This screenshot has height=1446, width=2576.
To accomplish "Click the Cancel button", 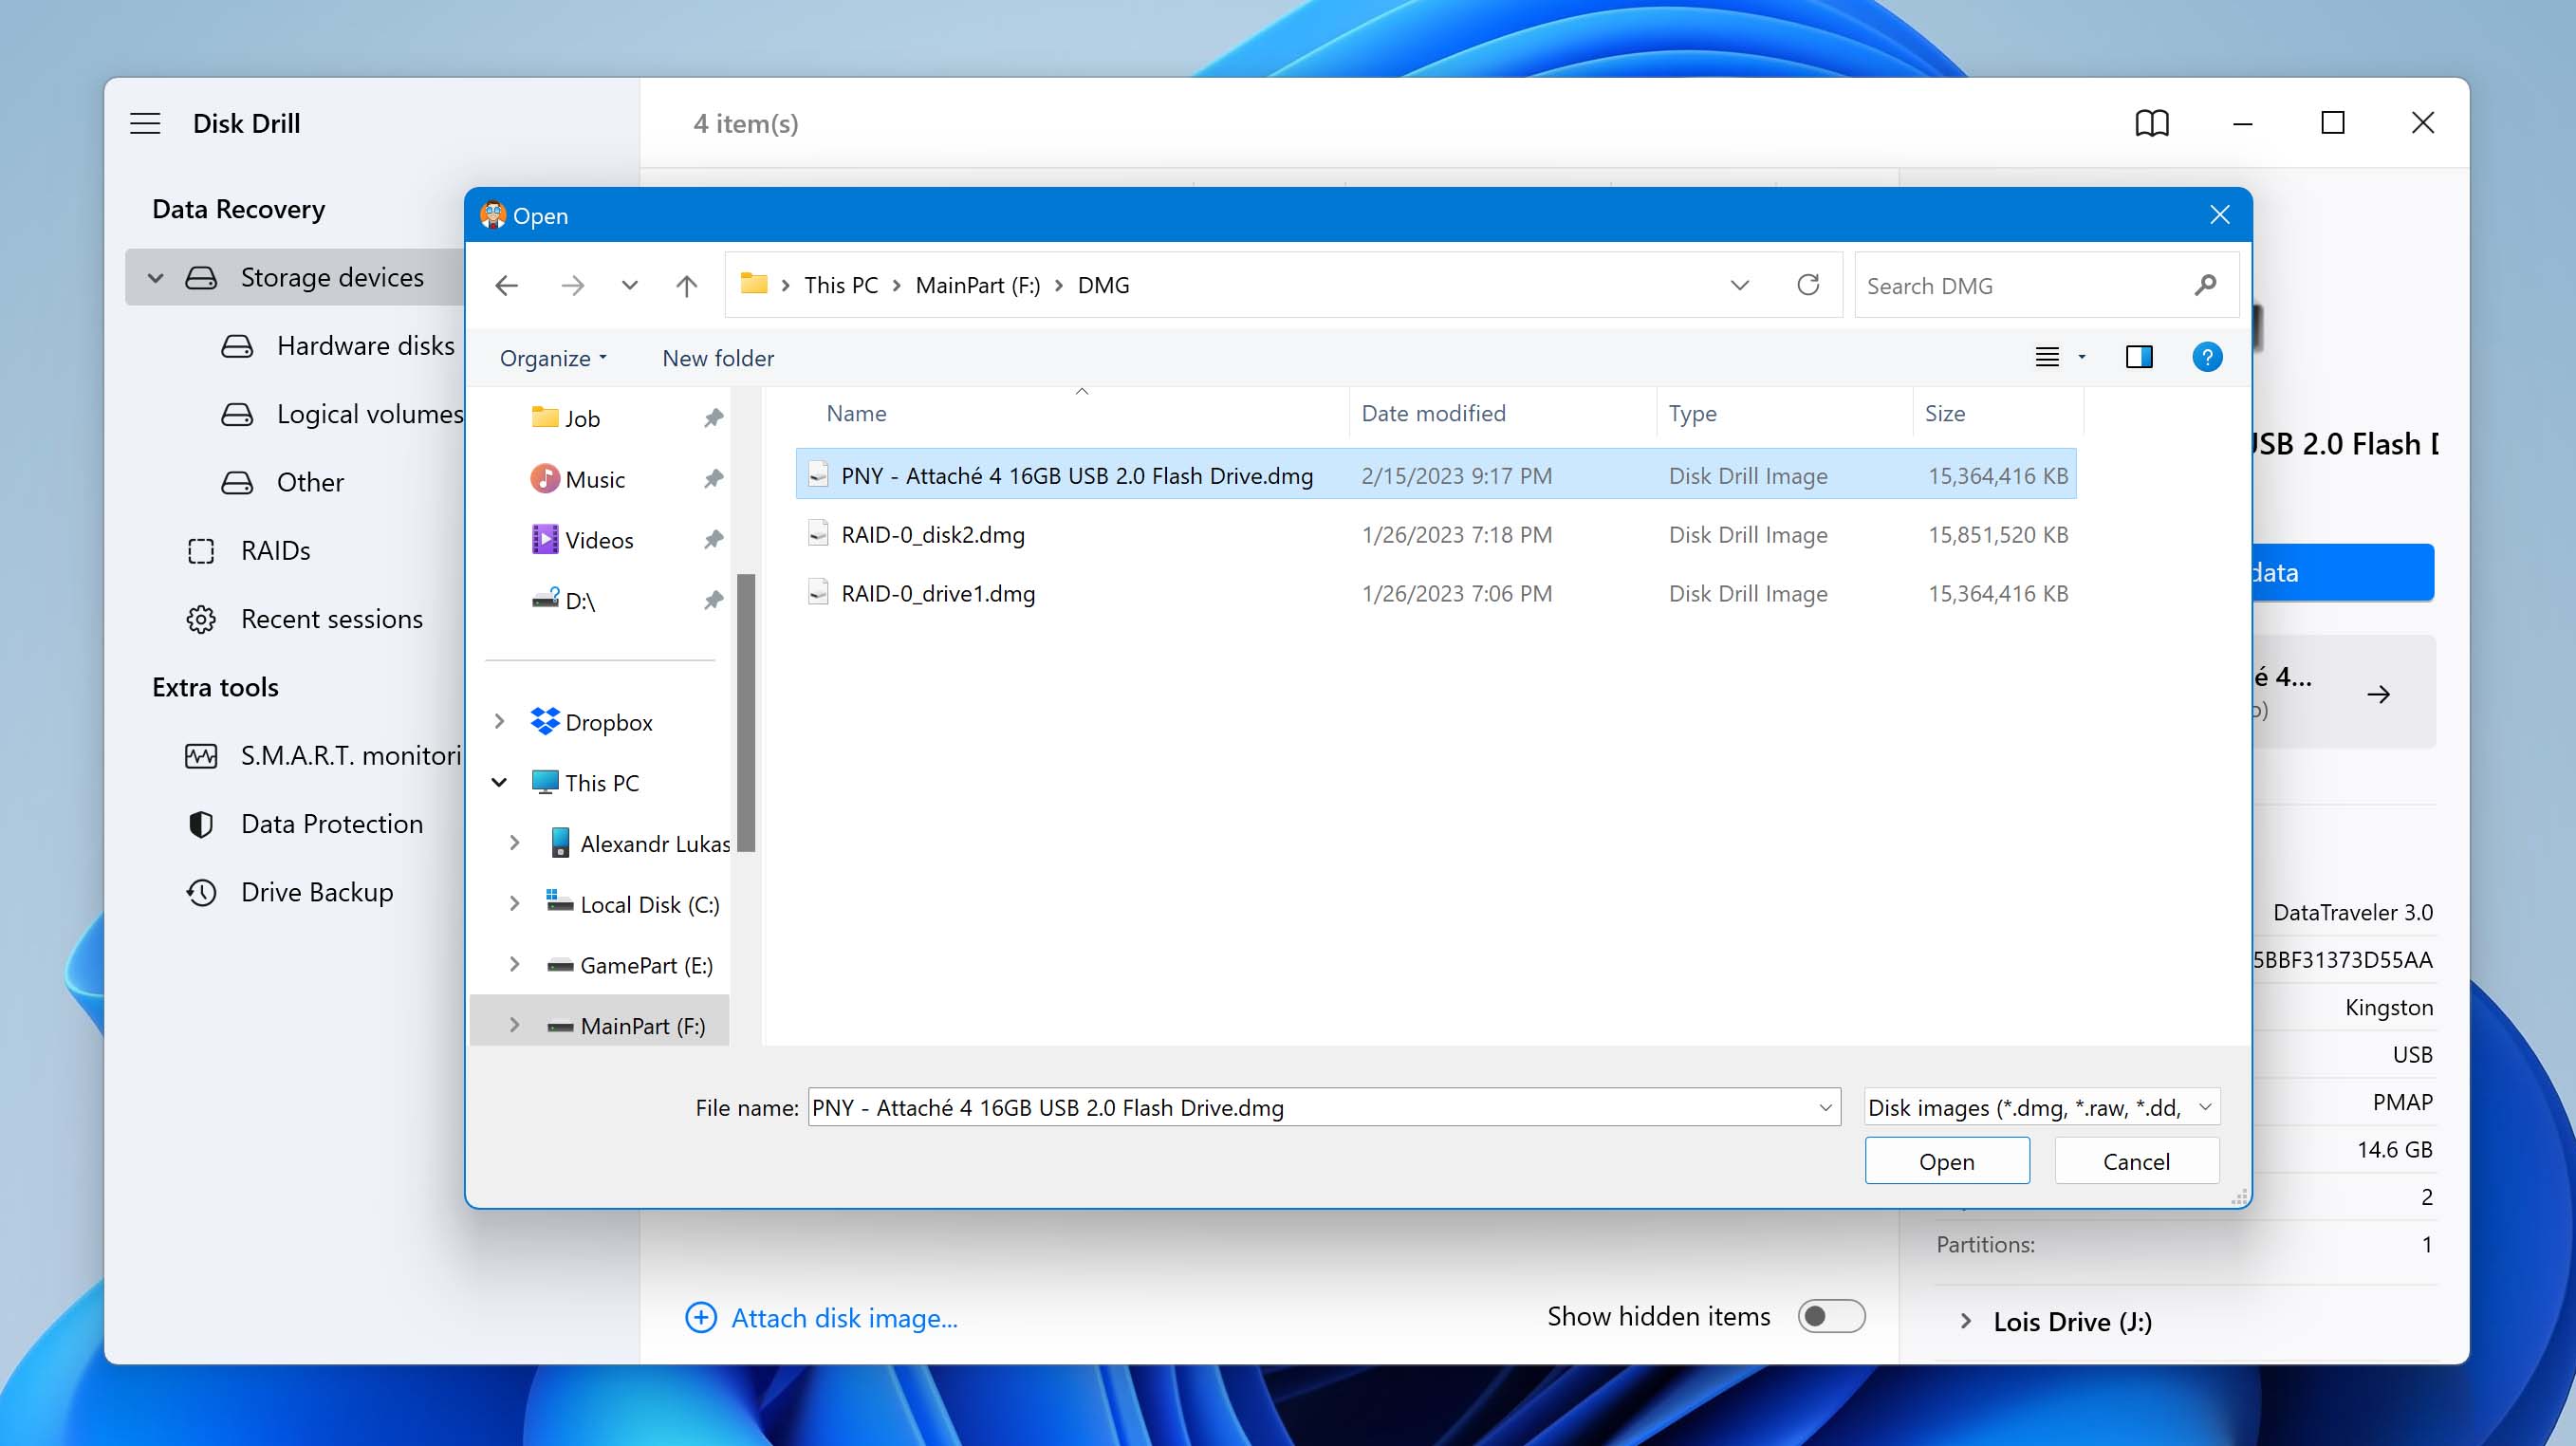I will (2136, 1161).
